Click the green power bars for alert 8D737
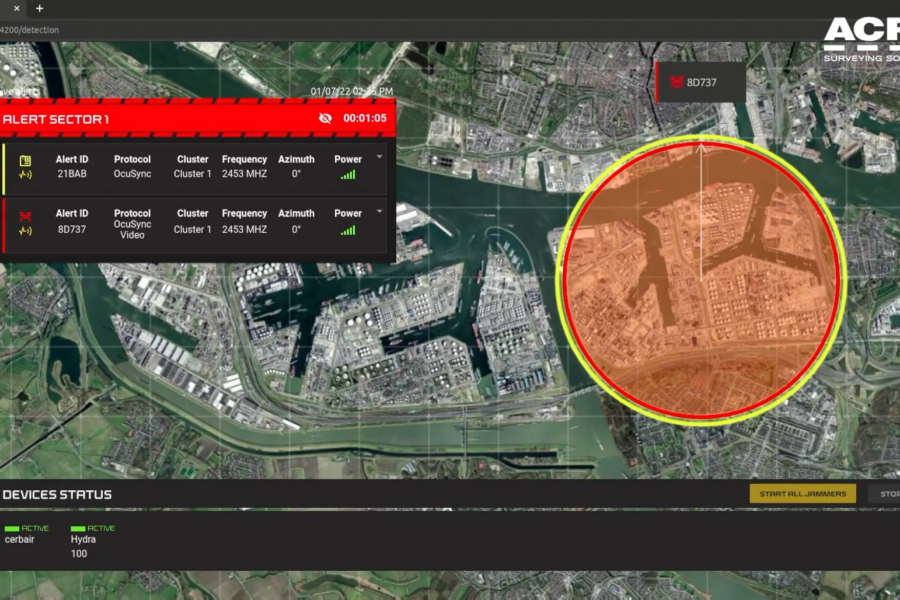Screen dimensions: 900x600 348,230
